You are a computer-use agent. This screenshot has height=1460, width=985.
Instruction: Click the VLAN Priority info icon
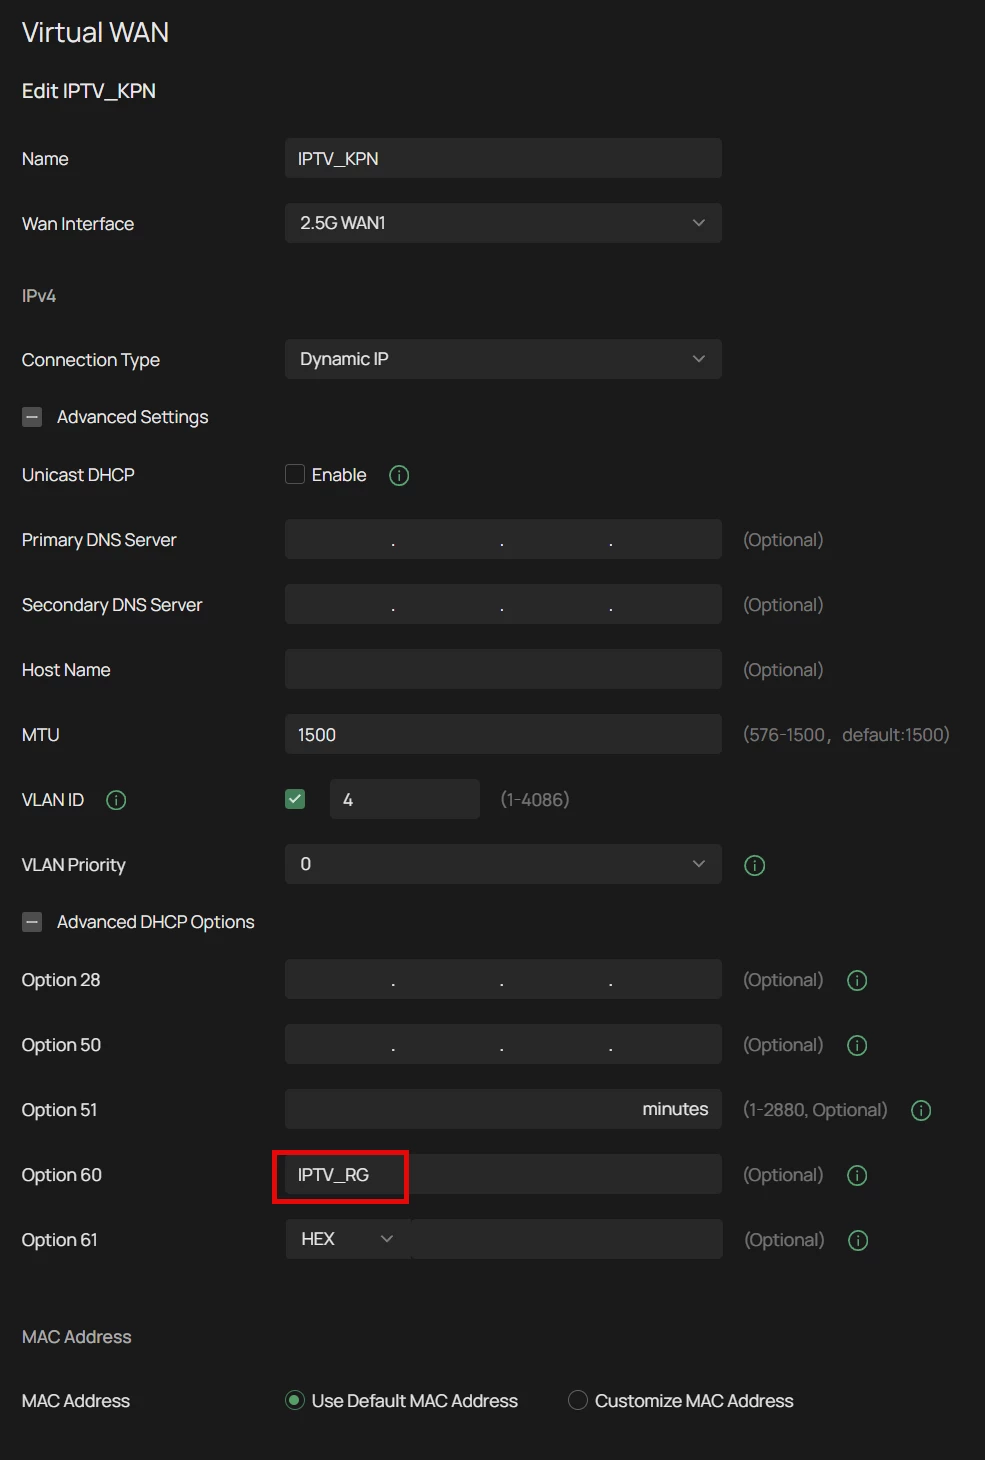point(755,865)
